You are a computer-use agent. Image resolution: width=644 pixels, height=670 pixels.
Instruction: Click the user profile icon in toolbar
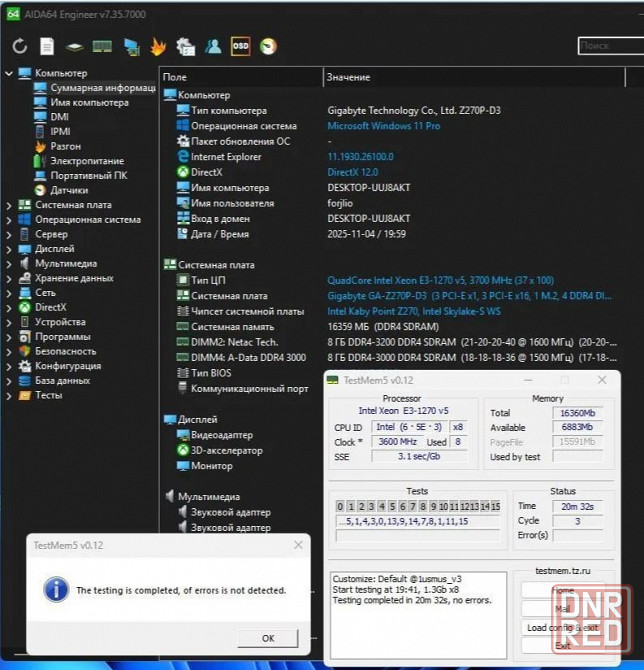click(x=212, y=46)
